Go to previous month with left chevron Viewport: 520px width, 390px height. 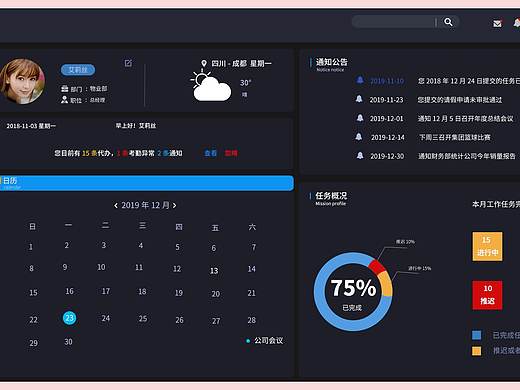[x=116, y=206]
